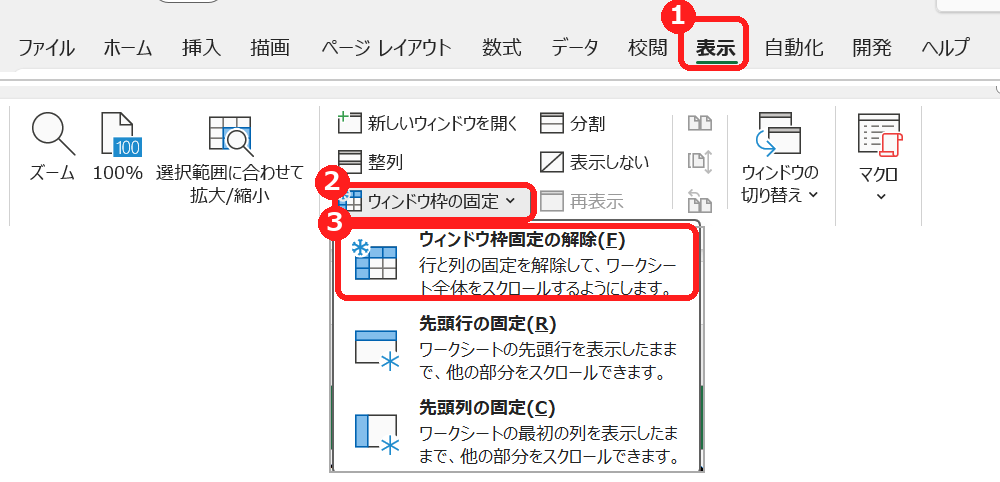Click the 再表示 unhide button
This screenshot has height=482, width=1000.
click(x=582, y=202)
